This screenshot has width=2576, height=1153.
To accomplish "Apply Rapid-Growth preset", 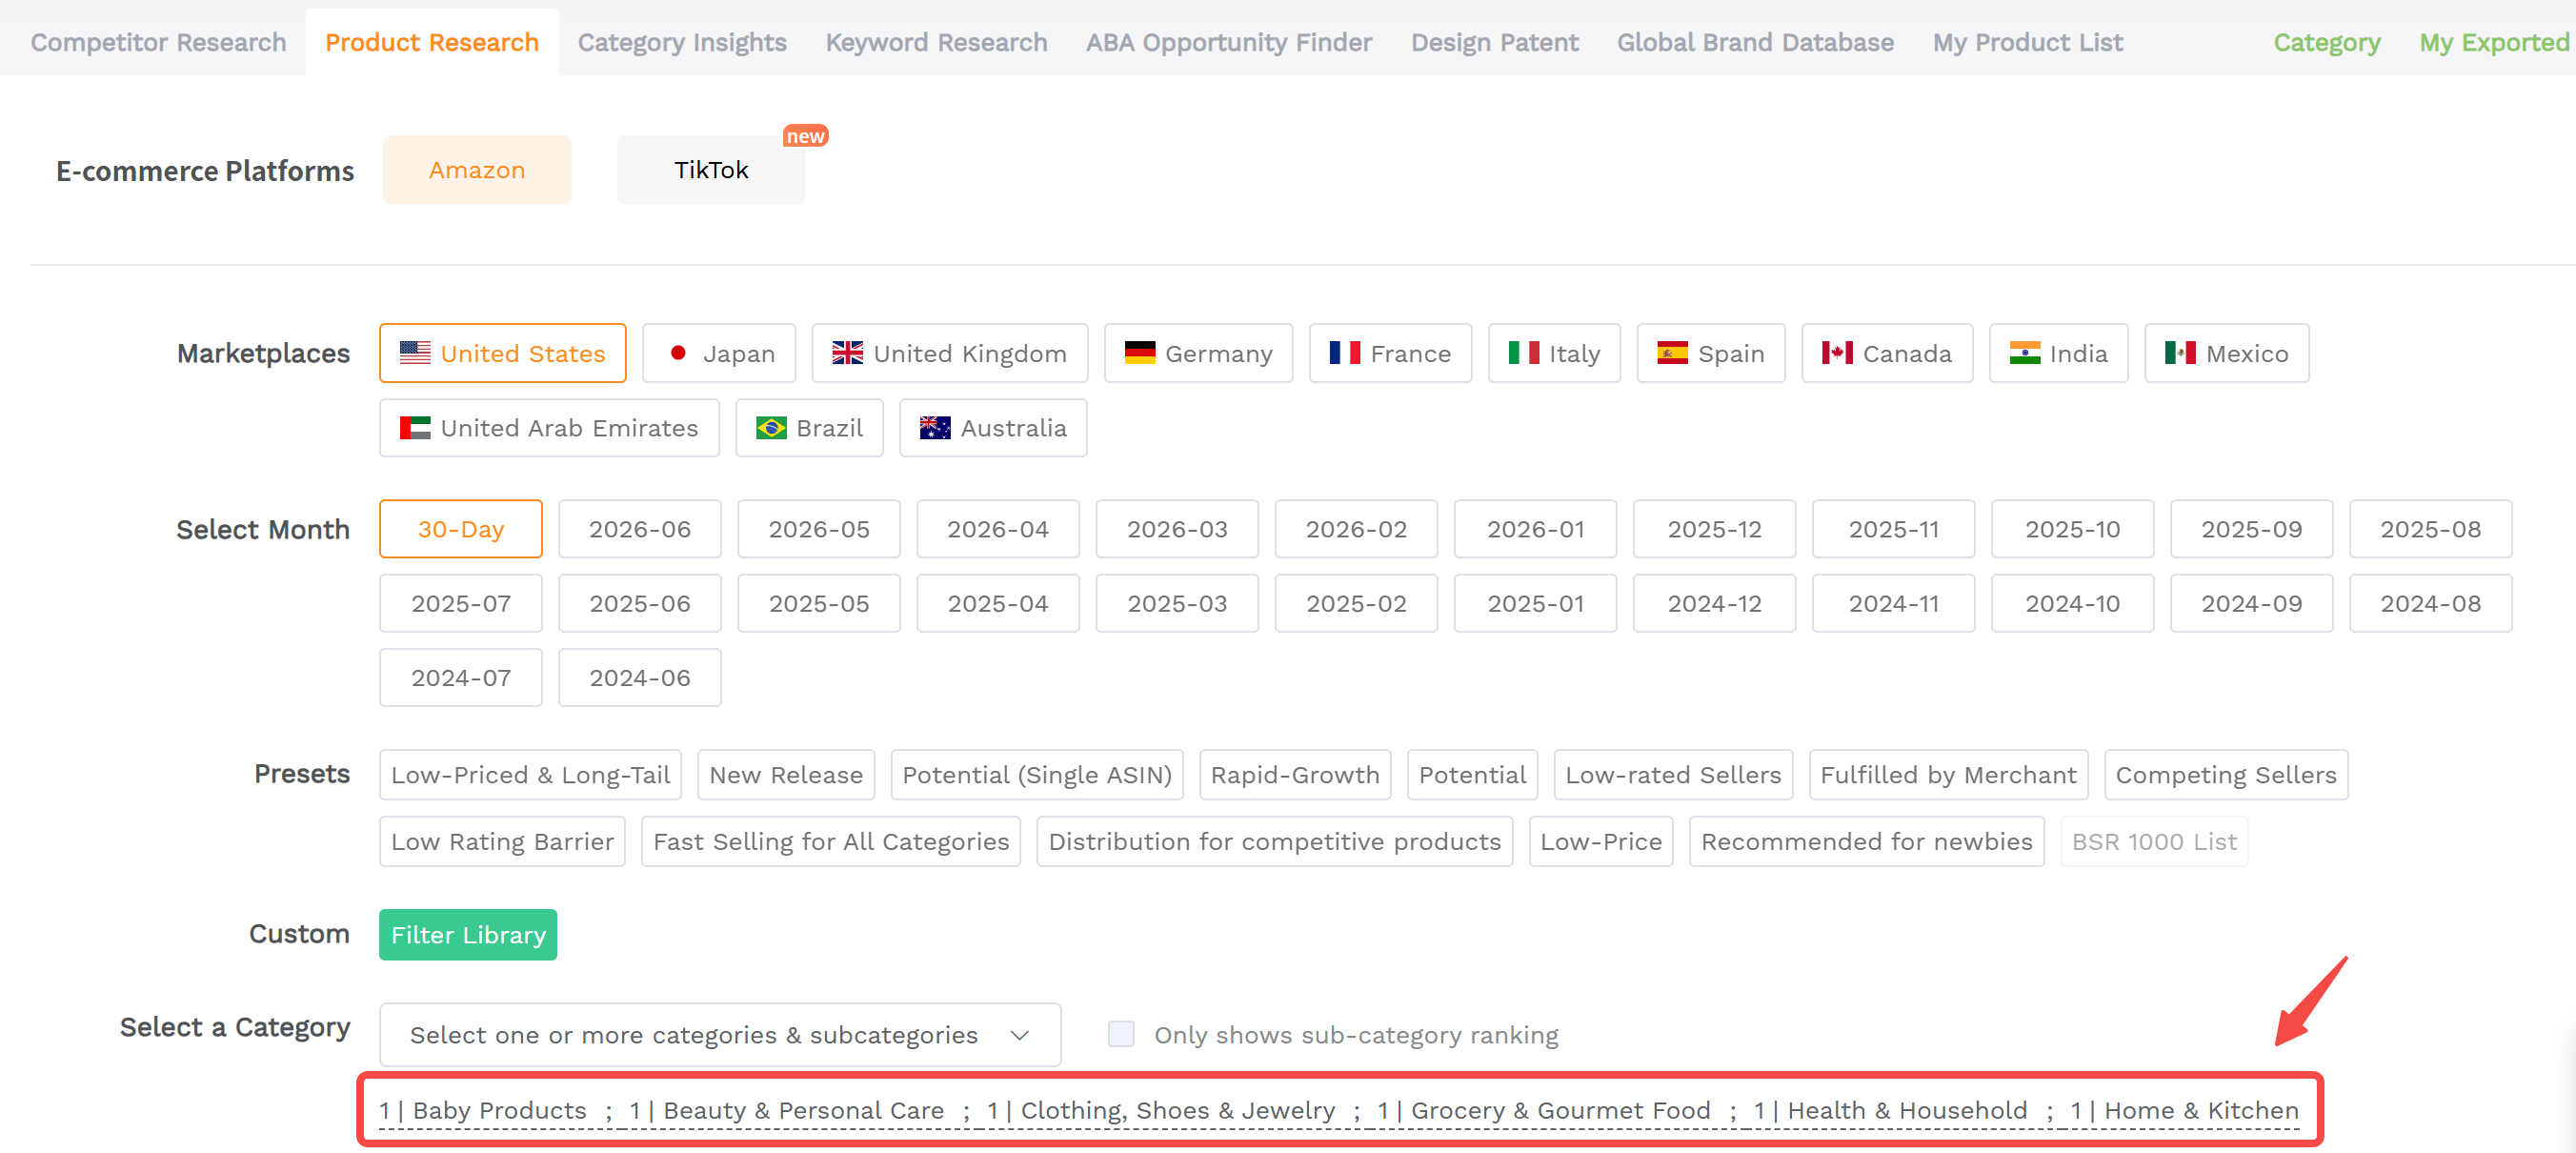I will pos(1295,775).
